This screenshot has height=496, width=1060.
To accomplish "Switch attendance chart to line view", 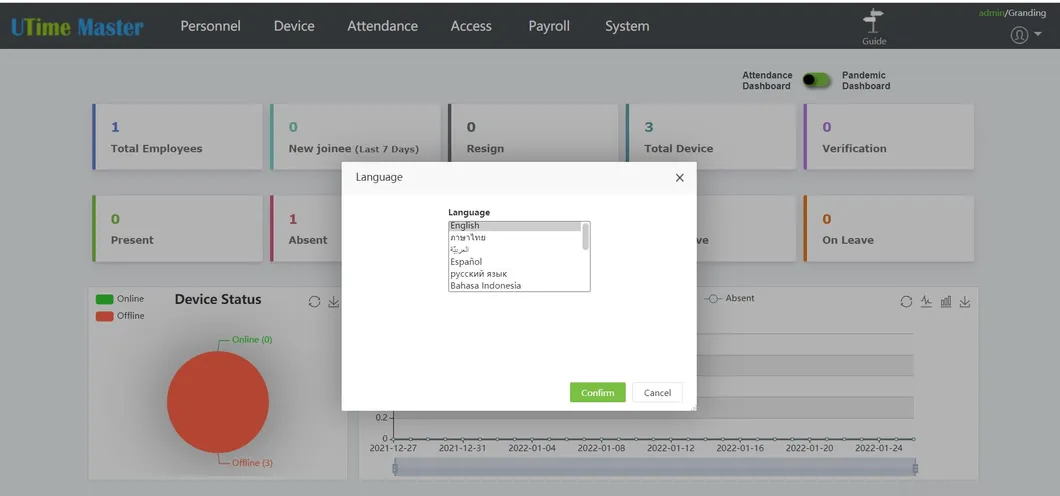I will [x=926, y=302].
